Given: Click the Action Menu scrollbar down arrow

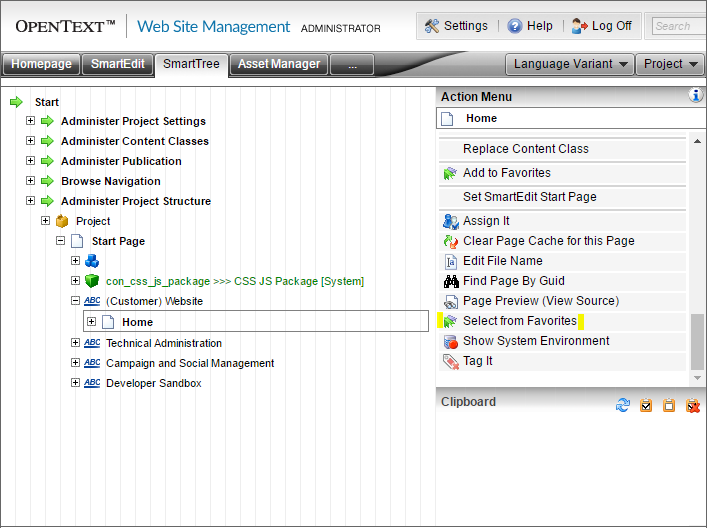Looking at the screenshot, I should 697,378.
